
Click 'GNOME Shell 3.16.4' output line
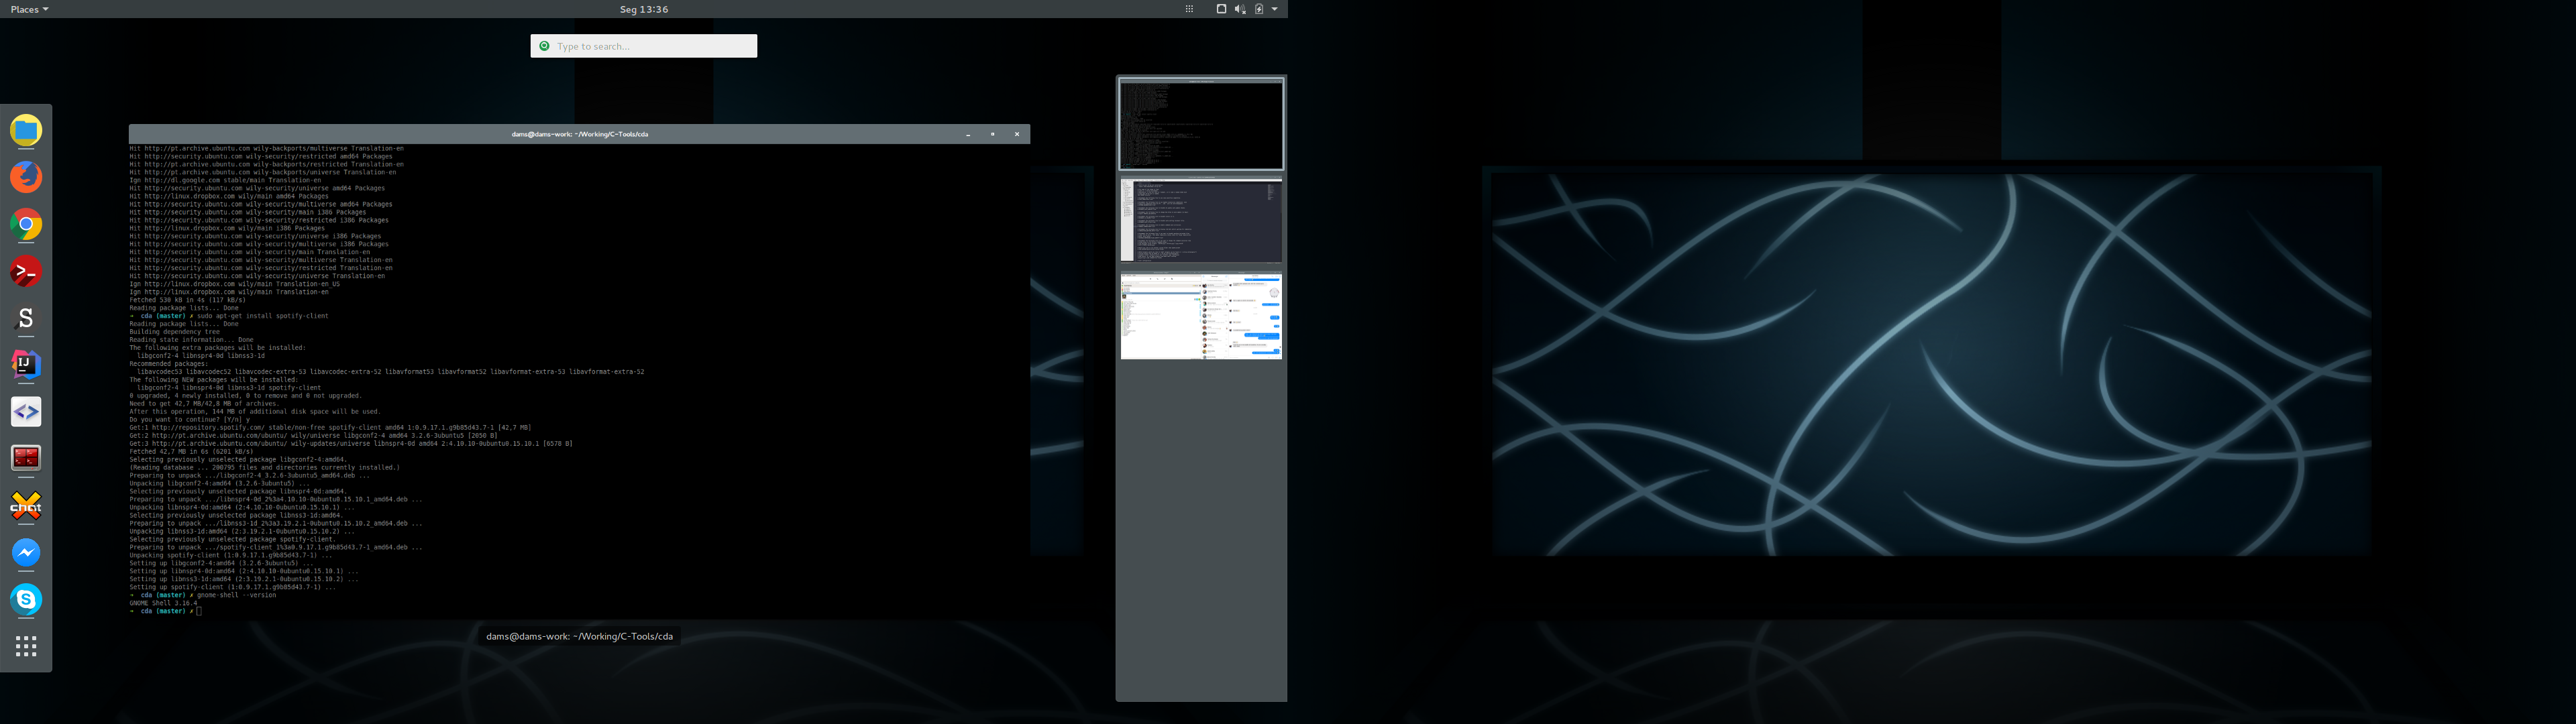click(163, 603)
